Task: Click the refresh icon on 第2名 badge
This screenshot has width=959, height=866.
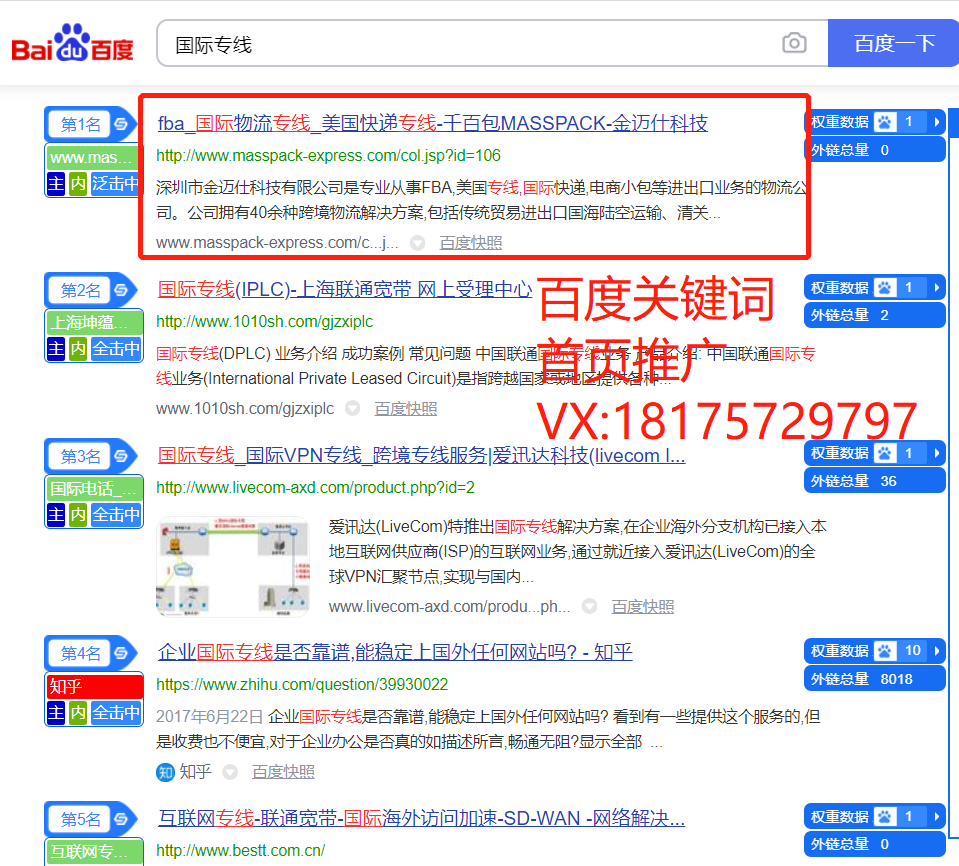Action: pyautogui.click(x=121, y=290)
